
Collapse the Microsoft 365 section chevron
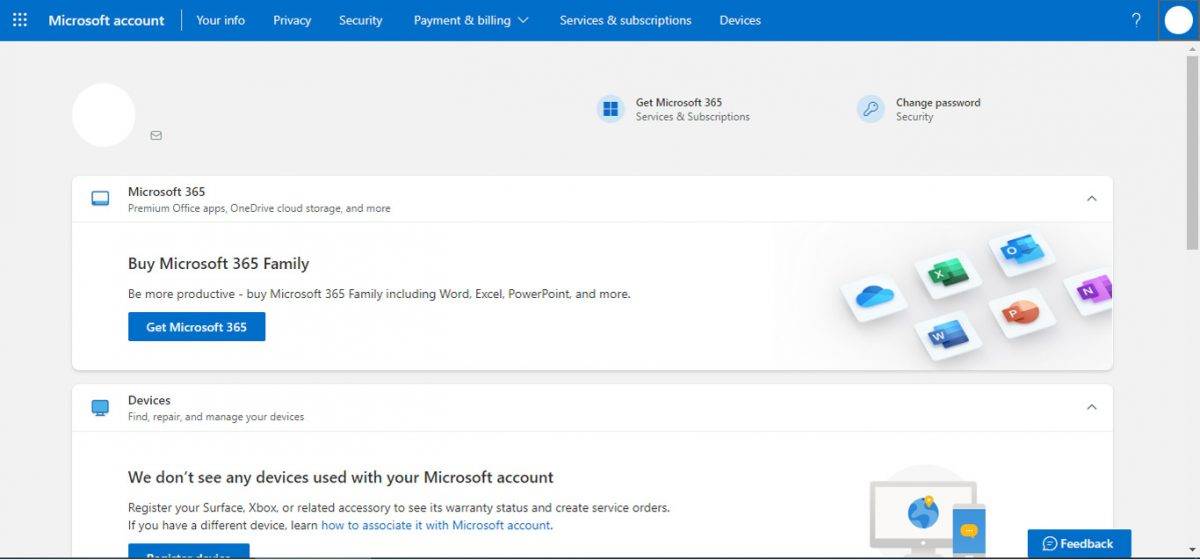point(1092,199)
